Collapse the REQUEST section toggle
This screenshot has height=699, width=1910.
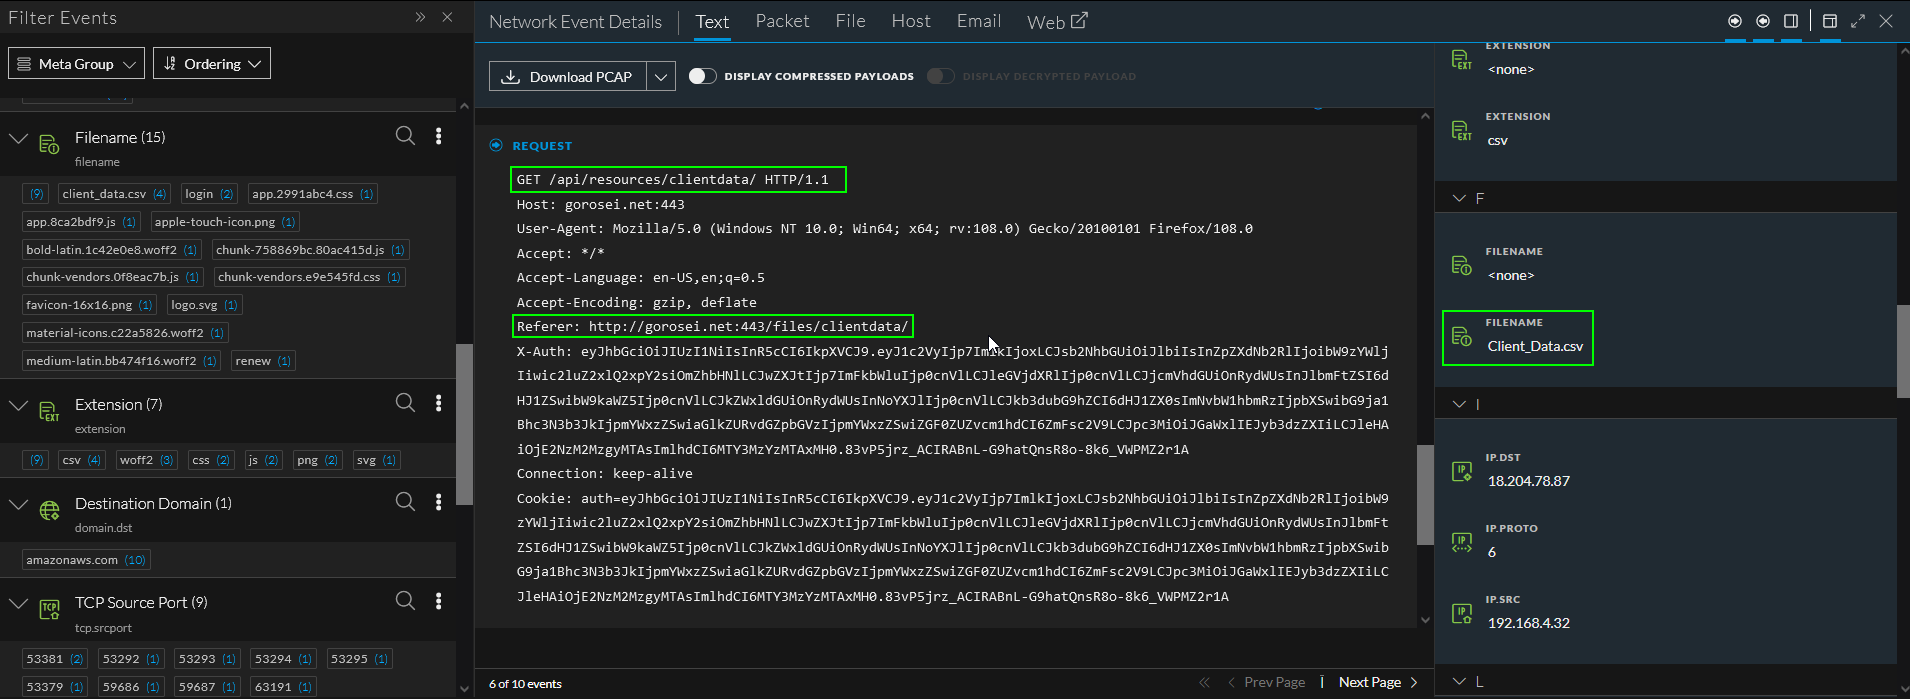coord(496,145)
